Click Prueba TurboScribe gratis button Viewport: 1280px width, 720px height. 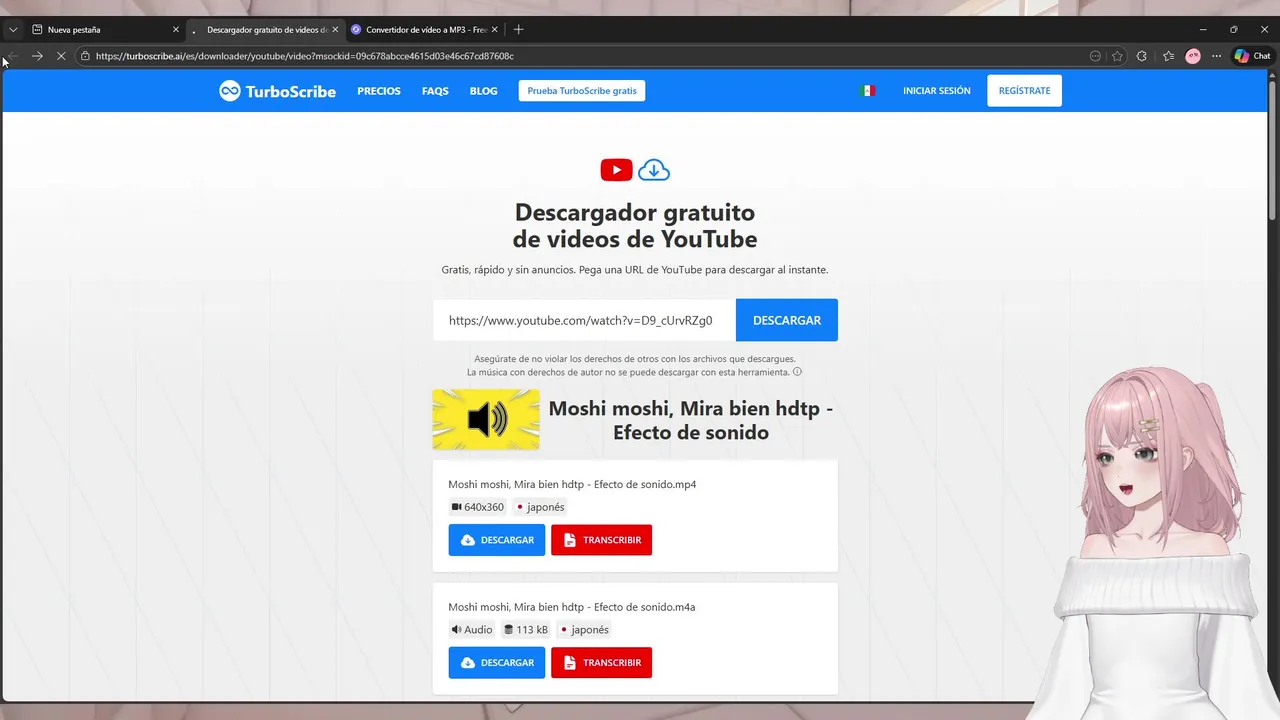tap(582, 91)
